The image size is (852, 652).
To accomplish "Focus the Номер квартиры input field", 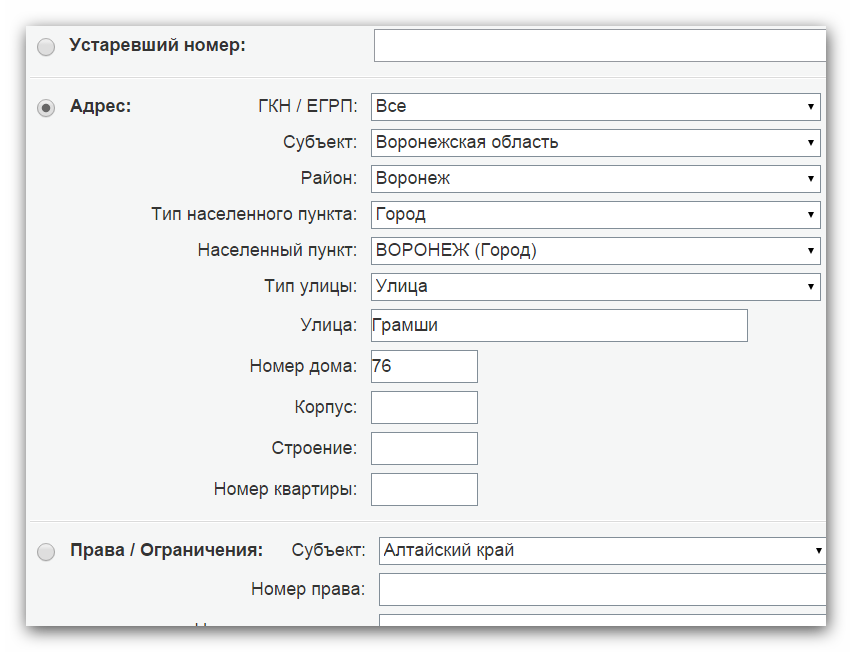I will (x=424, y=490).
